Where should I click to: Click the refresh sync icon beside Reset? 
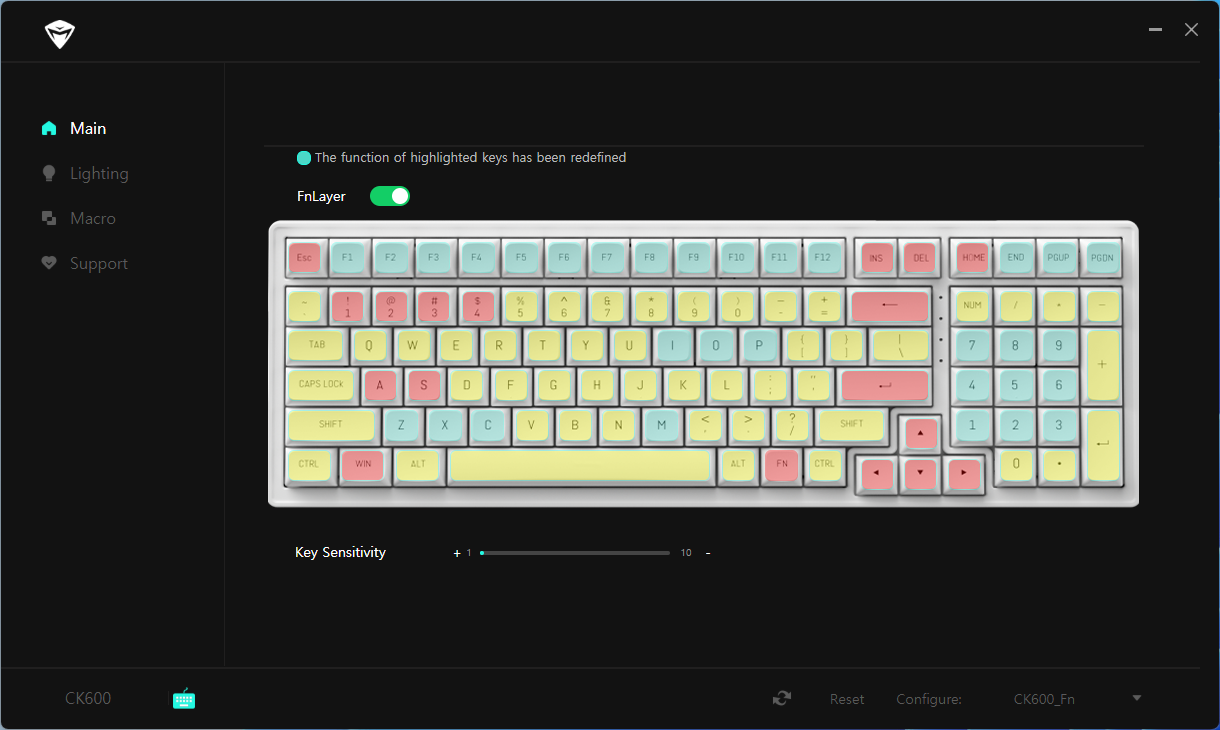pyautogui.click(x=782, y=699)
